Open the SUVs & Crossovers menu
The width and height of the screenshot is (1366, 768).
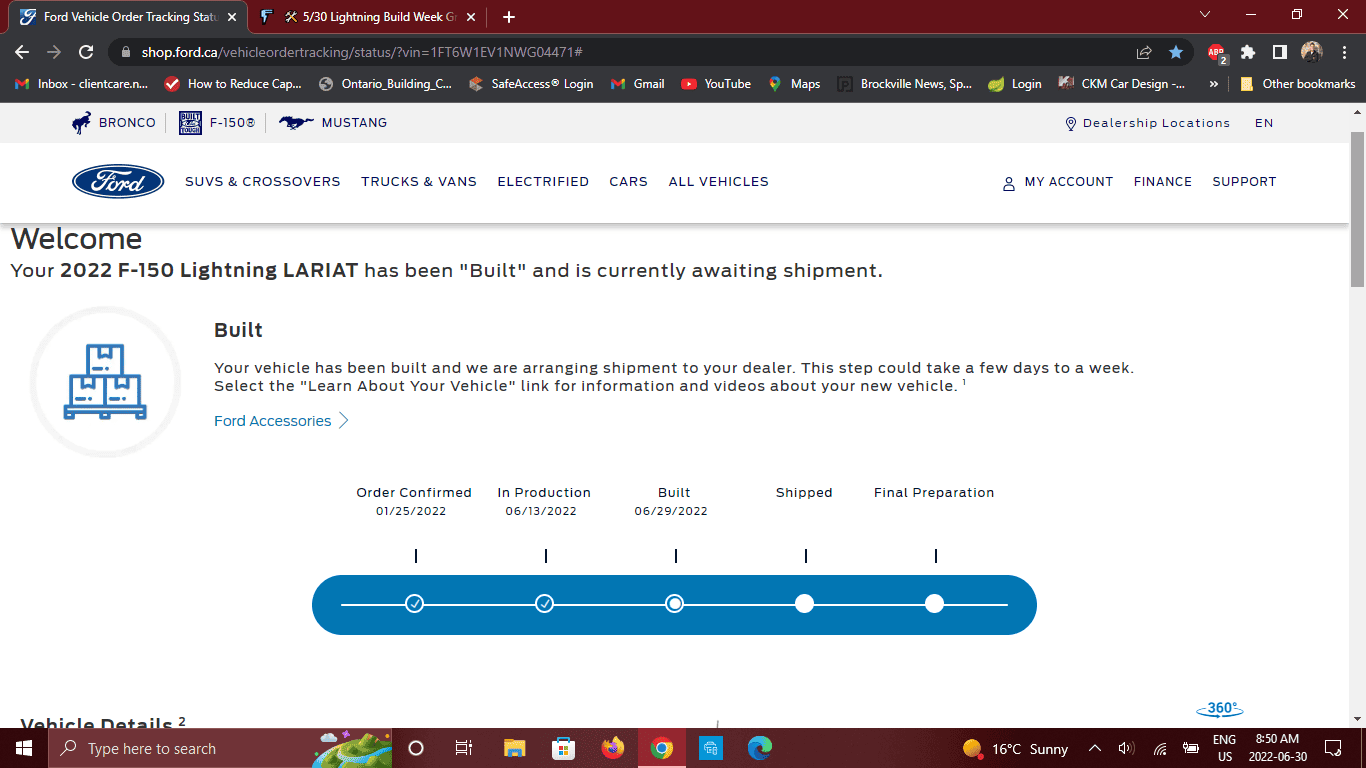263,182
